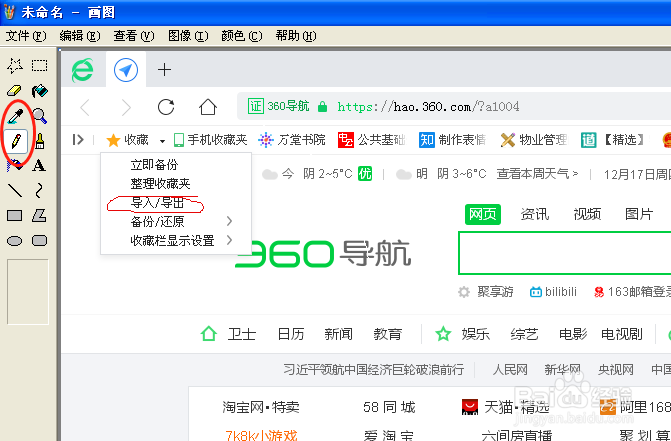Screen dimensions: 671x441
Task: Click the 360 browser logo tab
Action: [x=83, y=70]
